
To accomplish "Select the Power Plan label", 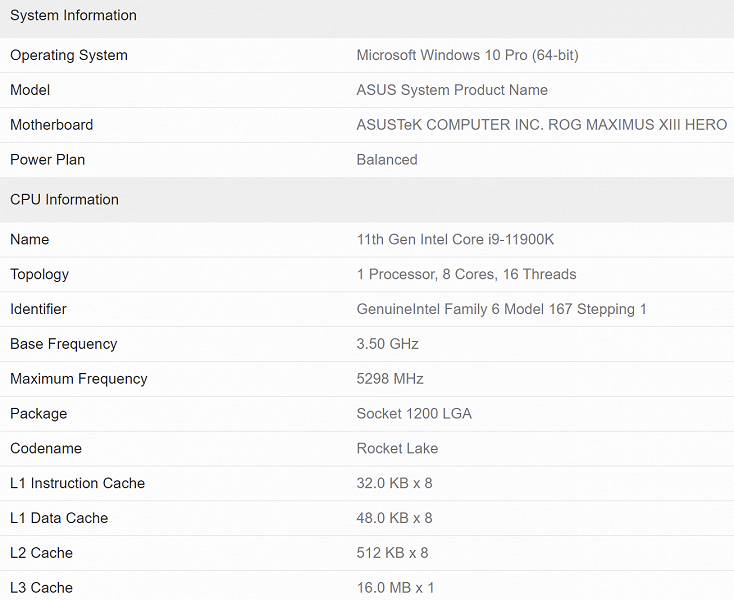I will pos(48,160).
